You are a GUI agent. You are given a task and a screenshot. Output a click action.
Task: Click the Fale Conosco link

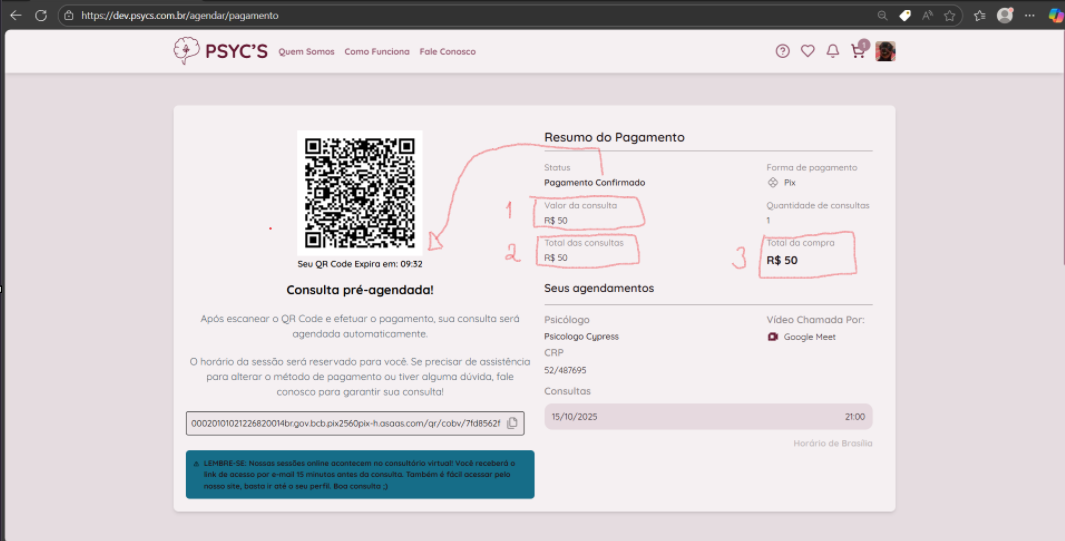(447, 52)
